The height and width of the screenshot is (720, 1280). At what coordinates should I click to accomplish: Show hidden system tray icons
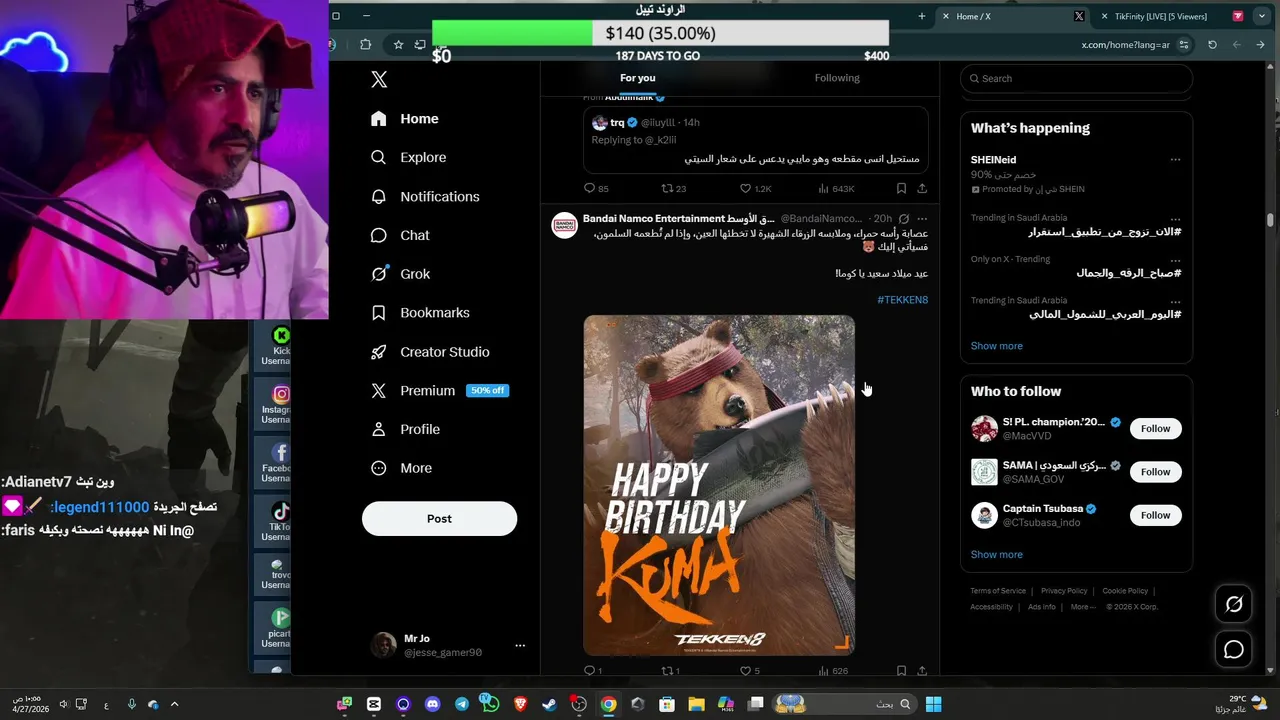[174, 705]
